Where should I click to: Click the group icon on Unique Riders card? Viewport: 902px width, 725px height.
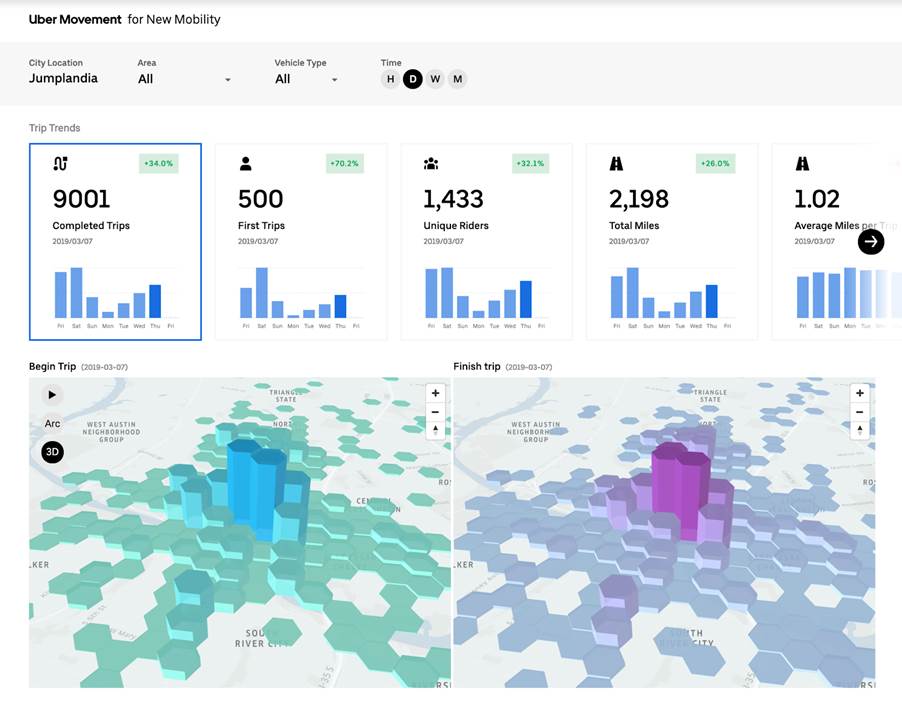[431, 164]
